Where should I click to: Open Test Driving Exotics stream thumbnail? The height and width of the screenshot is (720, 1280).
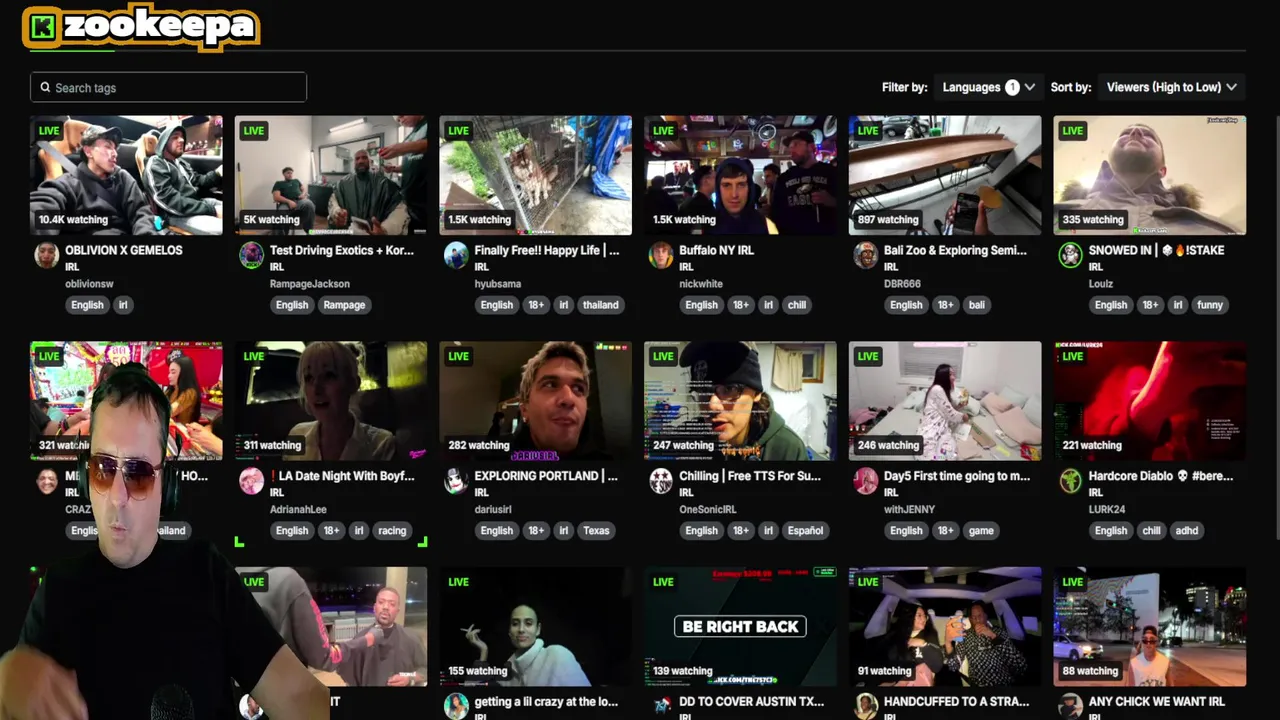pyautogui.click(x=331, y=175)
